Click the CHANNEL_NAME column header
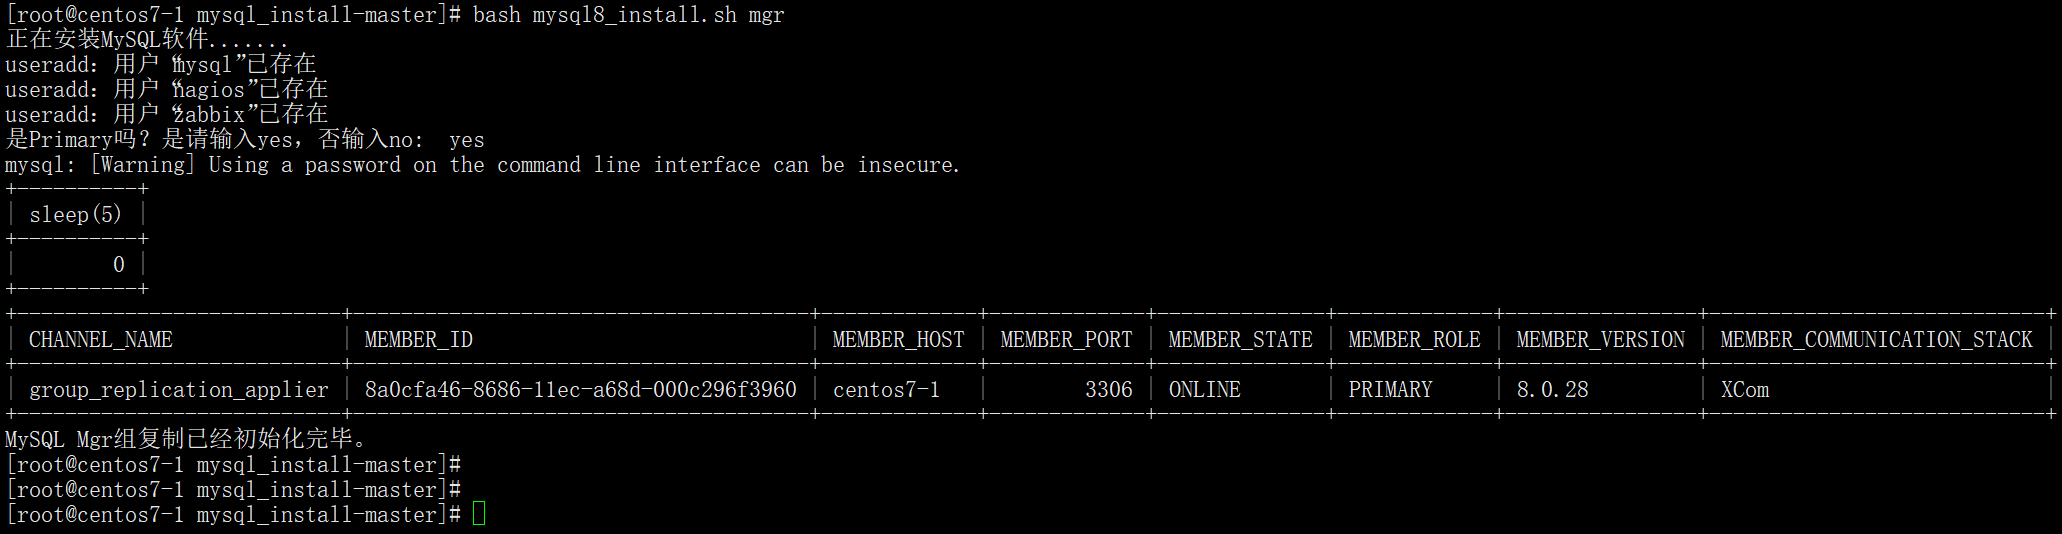 click(100, 340)
